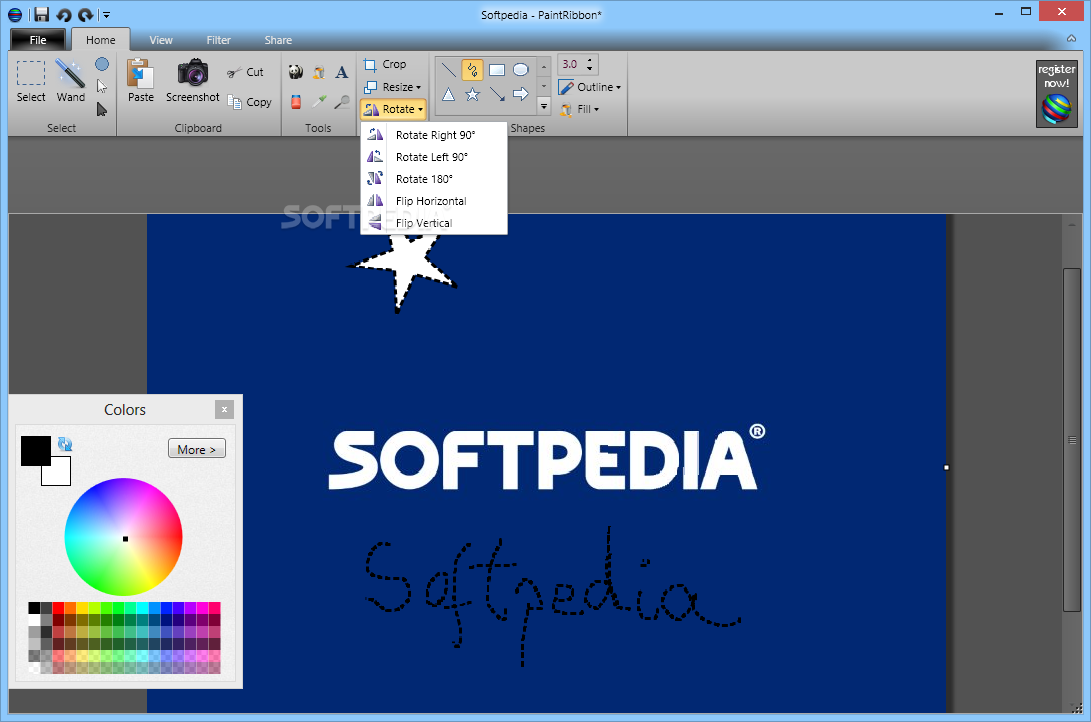Choose the diagonal arrow line shape

[497, 94]
